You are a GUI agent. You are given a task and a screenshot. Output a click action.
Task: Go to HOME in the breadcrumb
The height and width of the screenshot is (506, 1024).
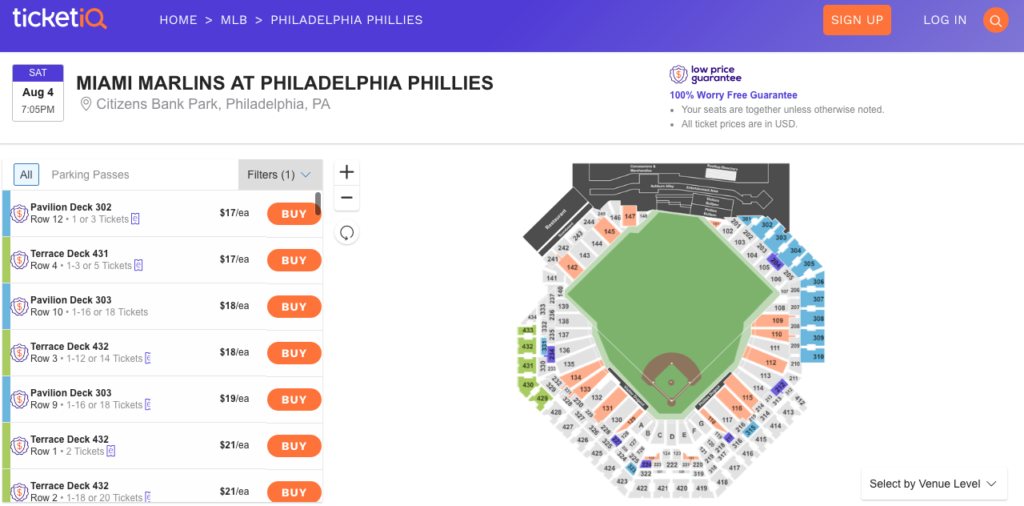tap(178, 20)
